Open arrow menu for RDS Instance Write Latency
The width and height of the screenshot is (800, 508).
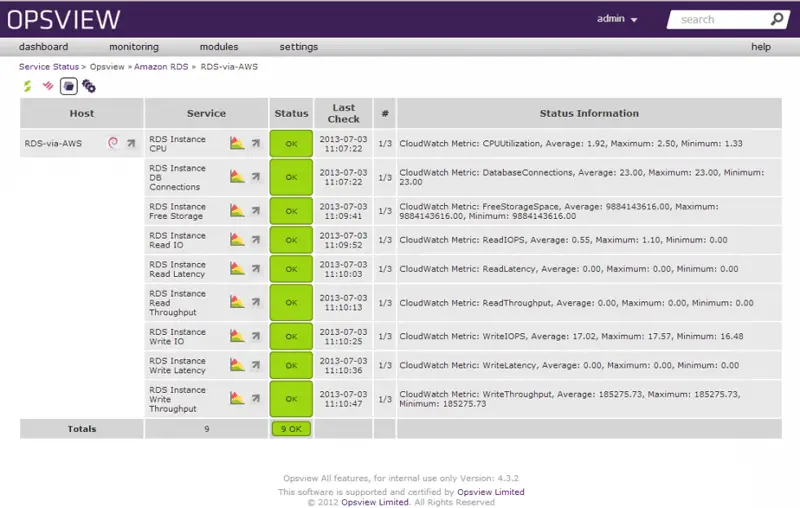(x=256, y=365)
